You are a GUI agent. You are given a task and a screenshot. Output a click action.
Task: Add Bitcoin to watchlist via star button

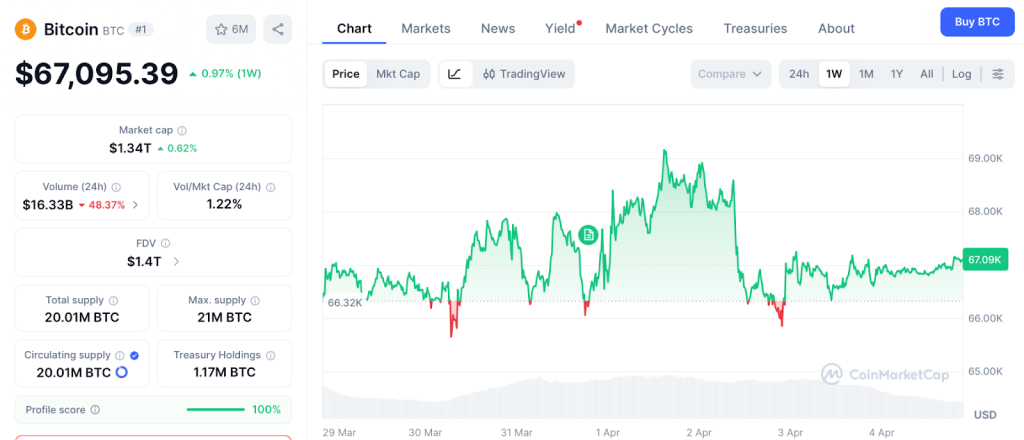230,29
